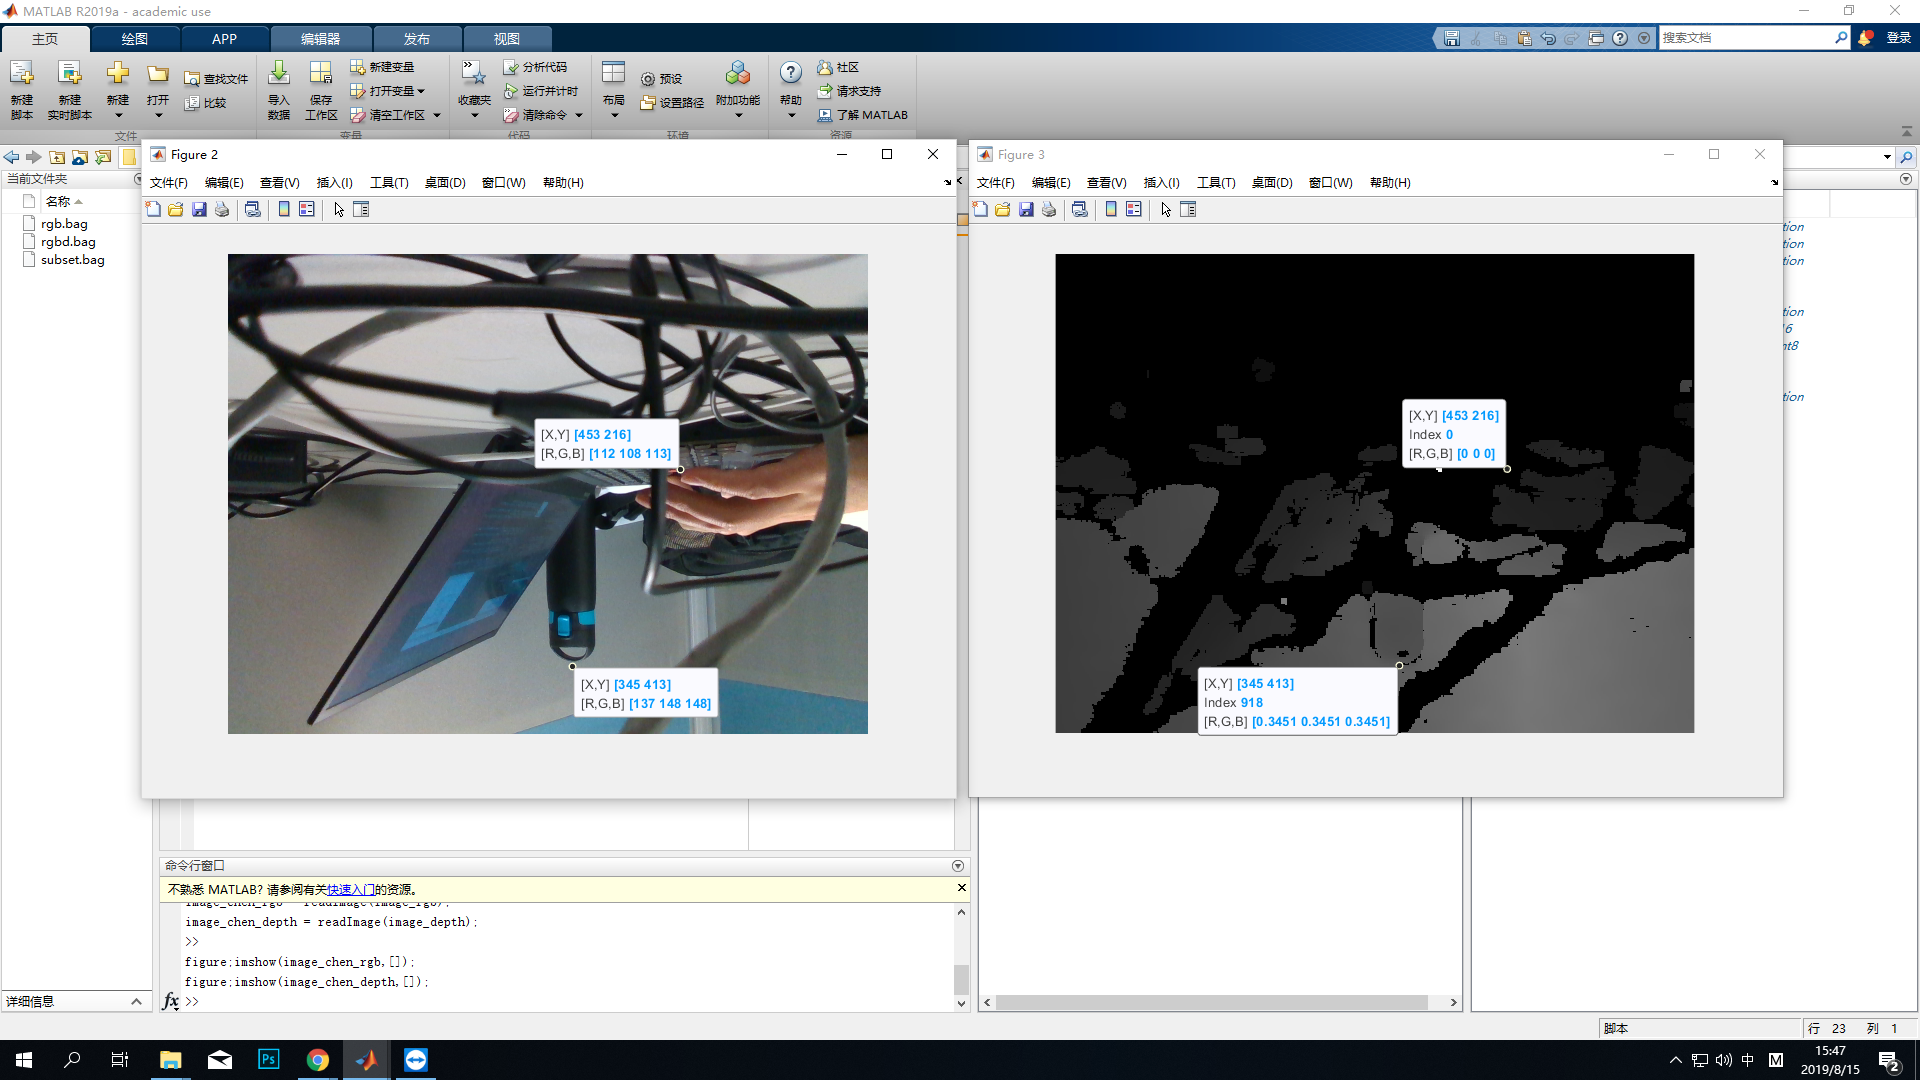
Task: Toggle Insert Legend in Figure 2 toolbar
Action: 307,210
